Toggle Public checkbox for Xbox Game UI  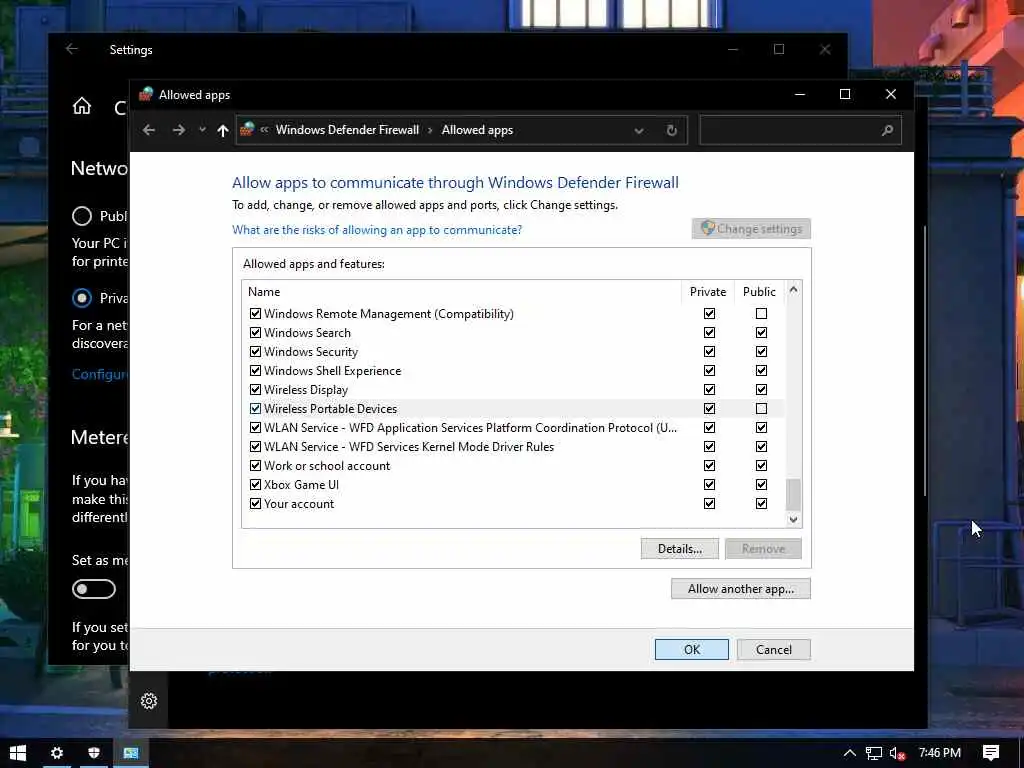coord(761,485)
